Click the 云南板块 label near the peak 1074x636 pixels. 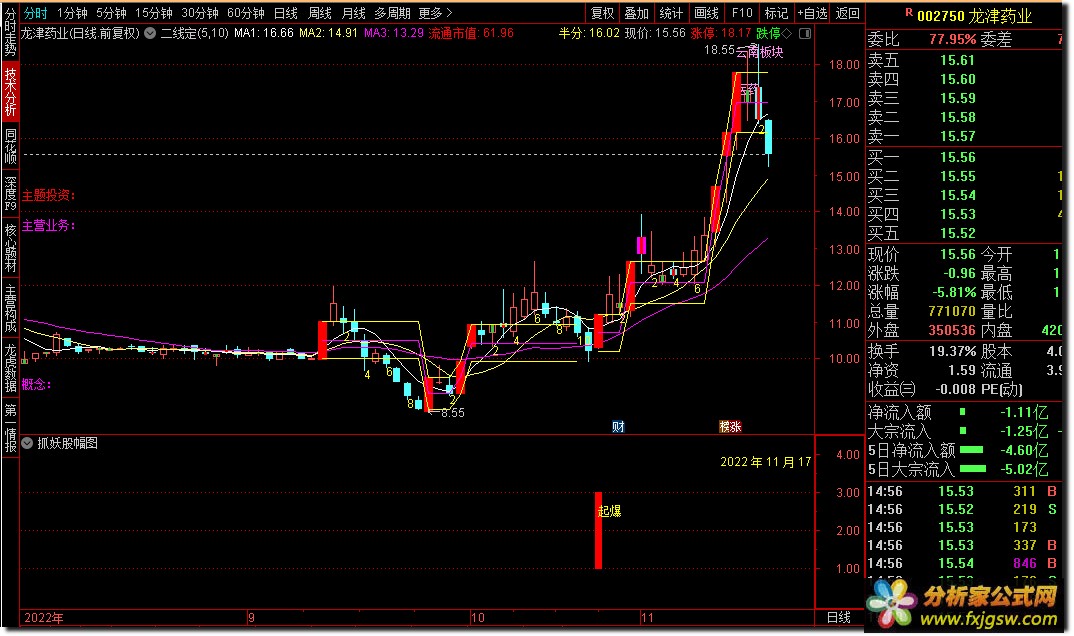point(760,51)
